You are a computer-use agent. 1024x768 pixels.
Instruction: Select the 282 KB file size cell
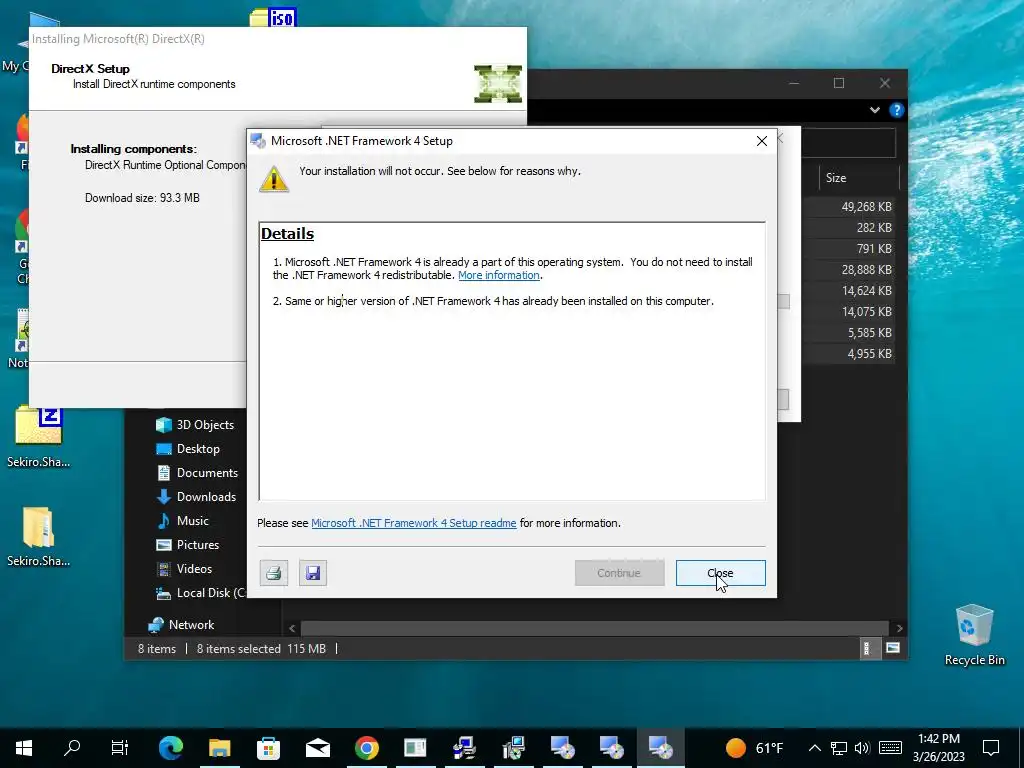tap(874, 228)
